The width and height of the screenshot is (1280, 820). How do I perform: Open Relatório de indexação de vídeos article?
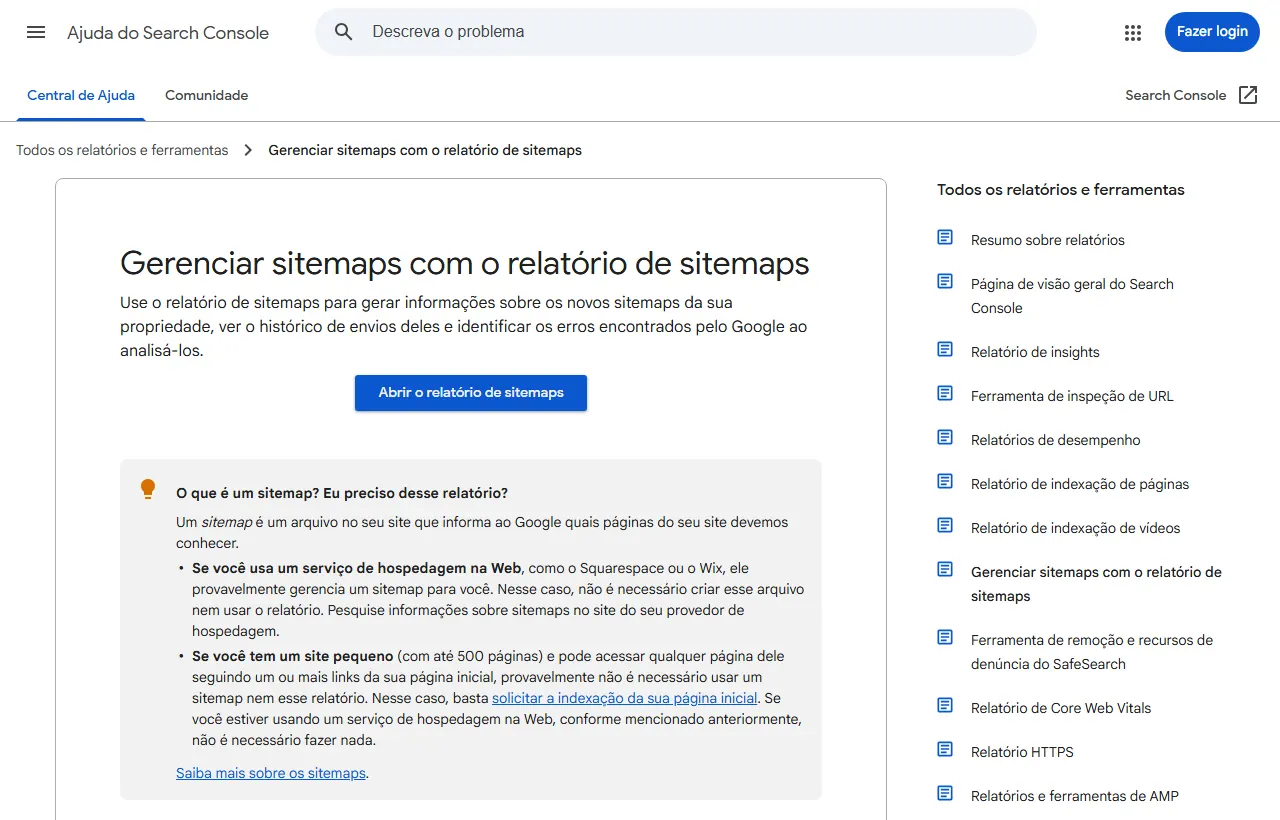click(1075, 528)
